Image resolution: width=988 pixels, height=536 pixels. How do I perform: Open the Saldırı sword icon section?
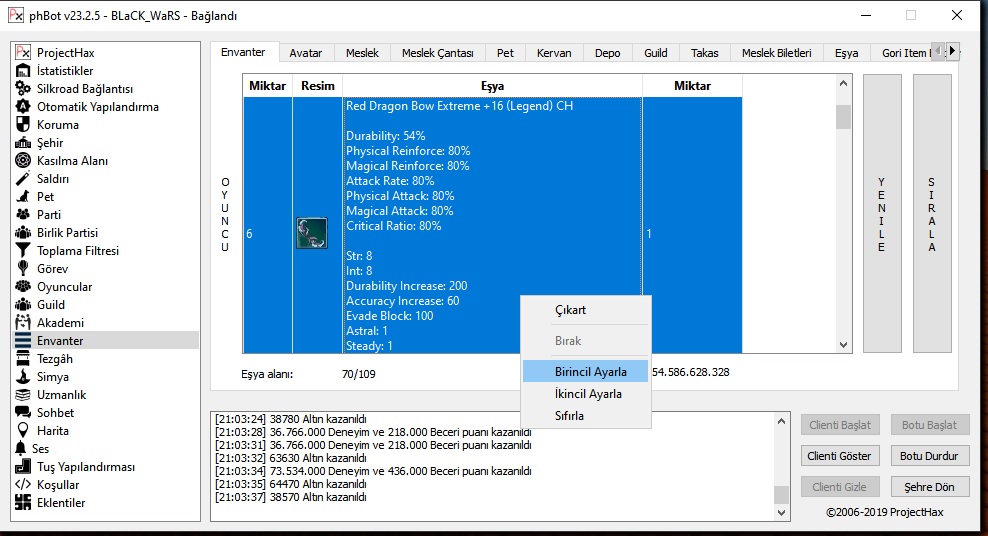(23, 179)
